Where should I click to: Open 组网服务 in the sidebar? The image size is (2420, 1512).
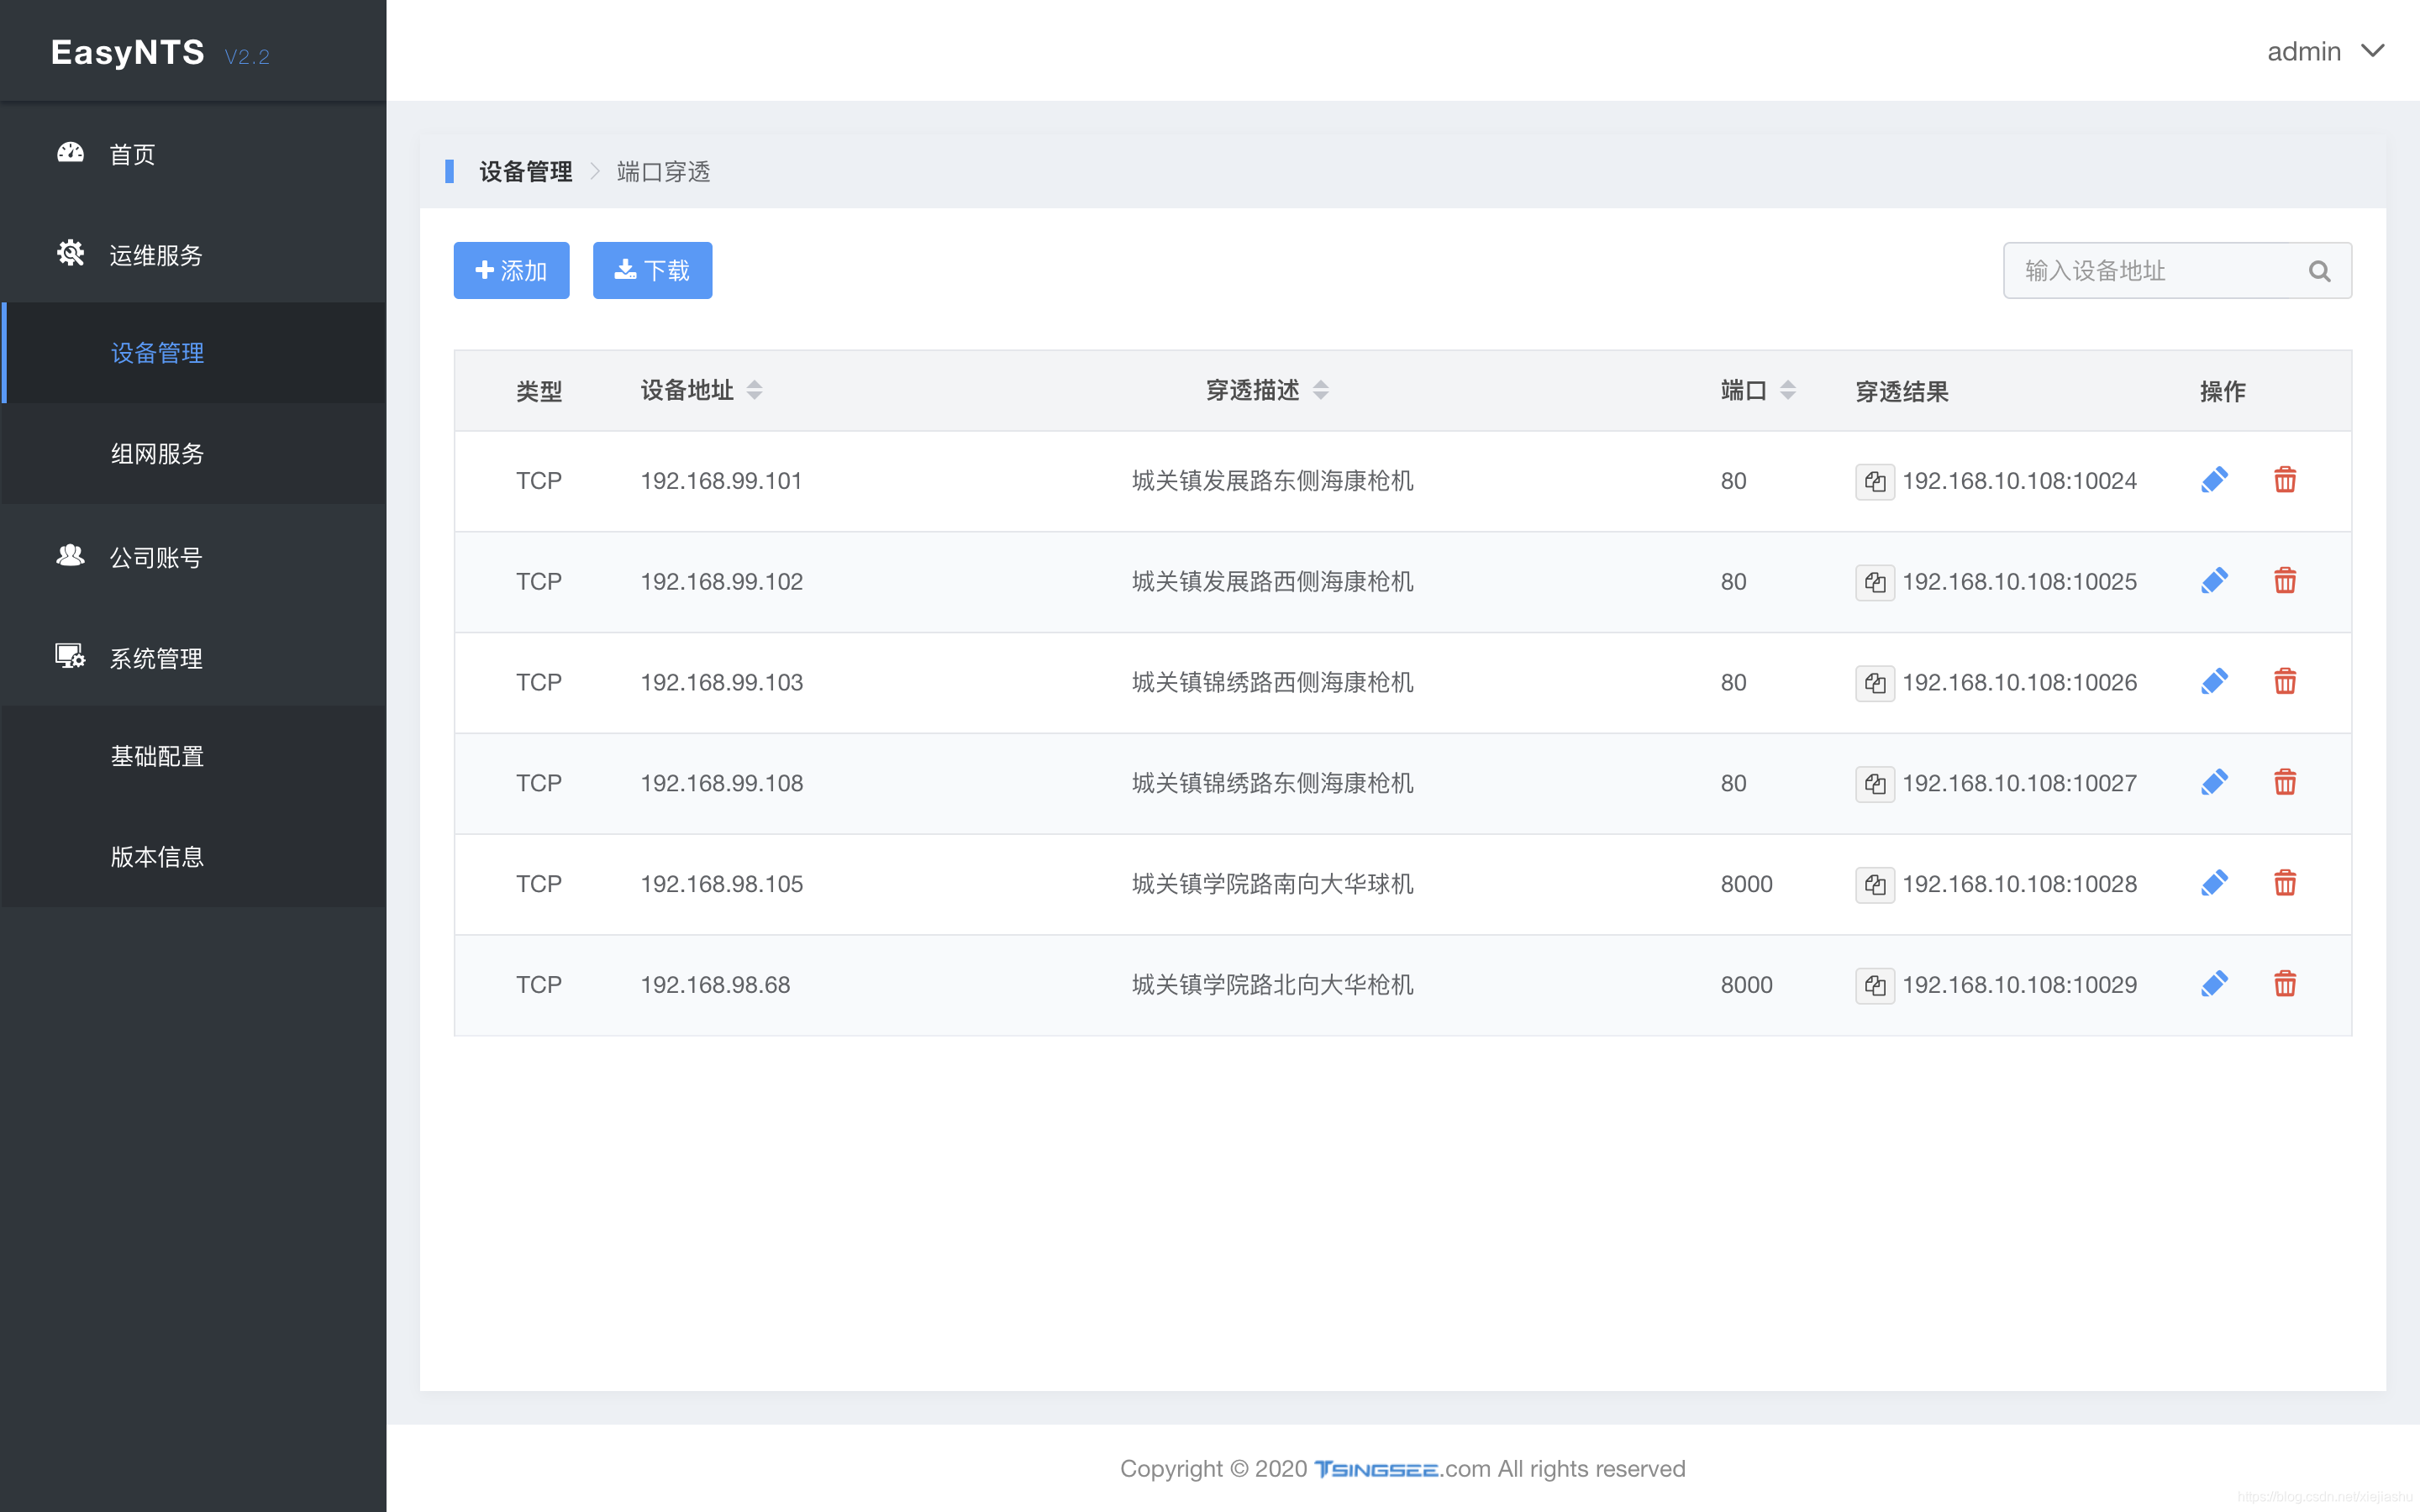tap(193, 454)
